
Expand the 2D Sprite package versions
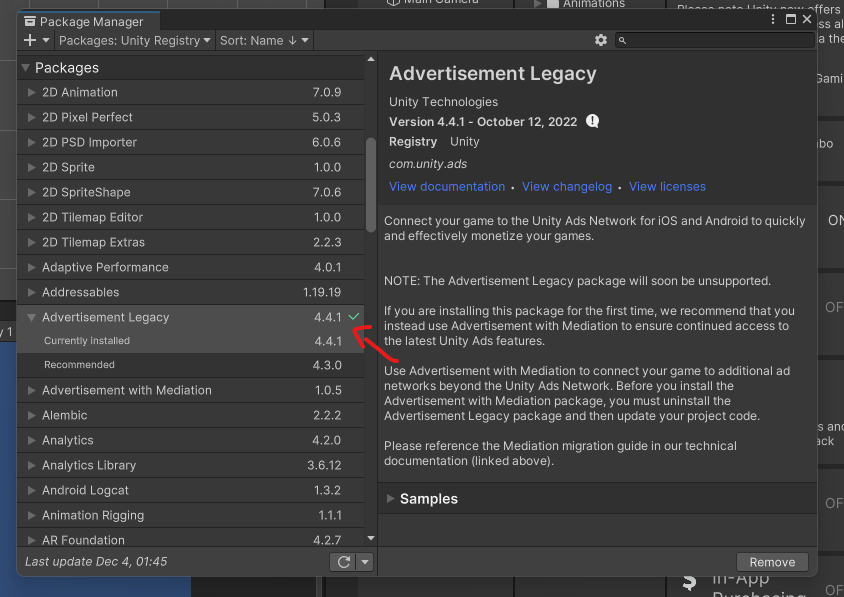31,167
